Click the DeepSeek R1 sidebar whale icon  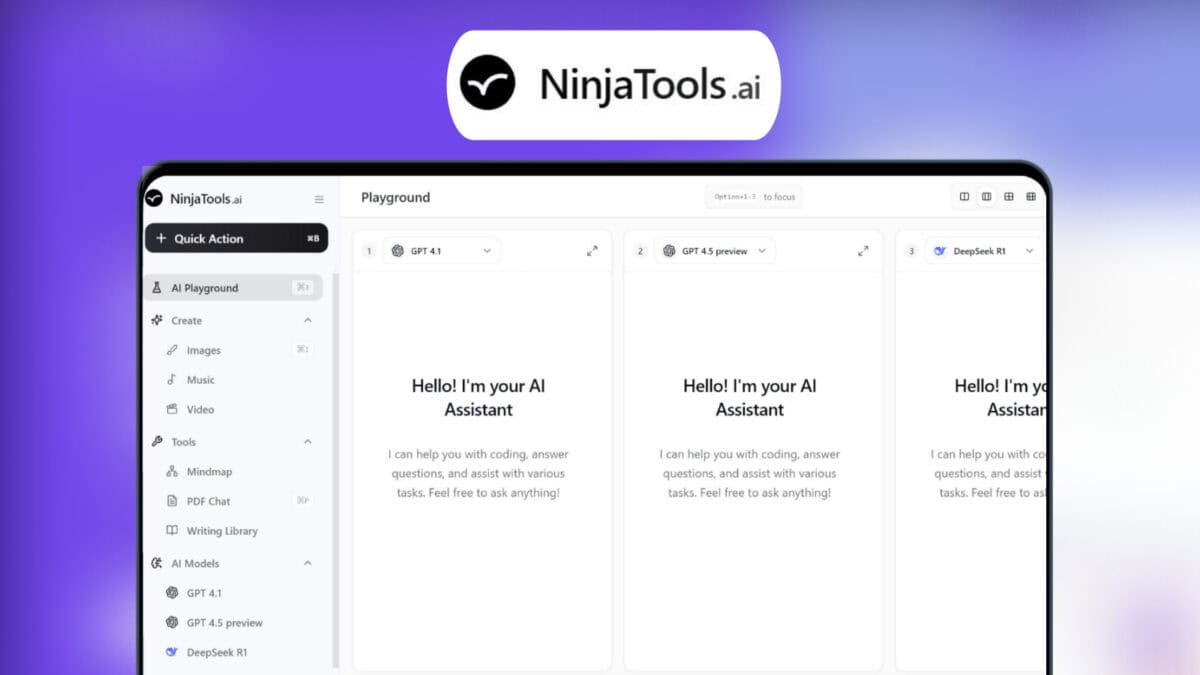pyautogui.click(x=172, y=652)
